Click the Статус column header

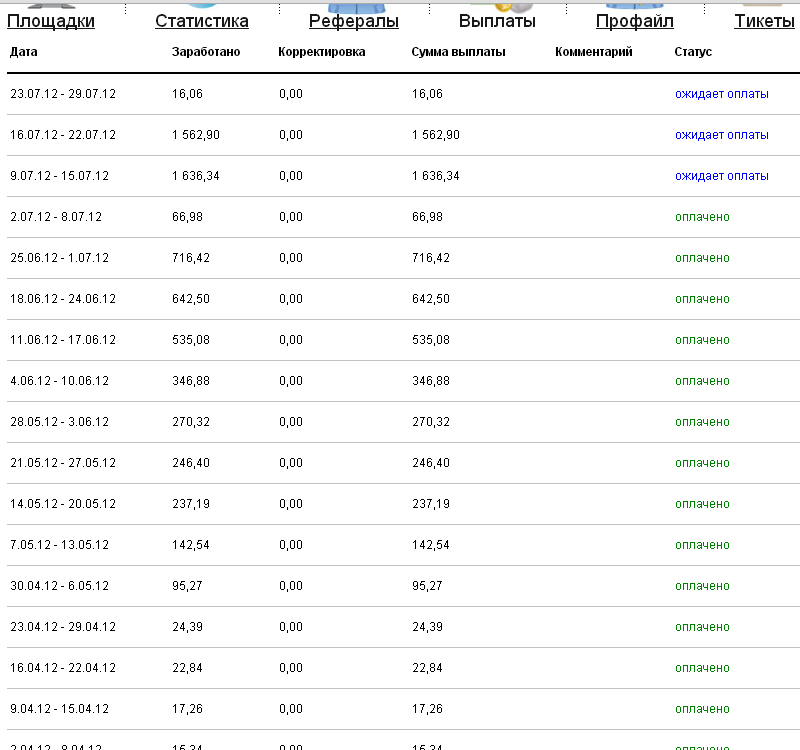[693, 52]
